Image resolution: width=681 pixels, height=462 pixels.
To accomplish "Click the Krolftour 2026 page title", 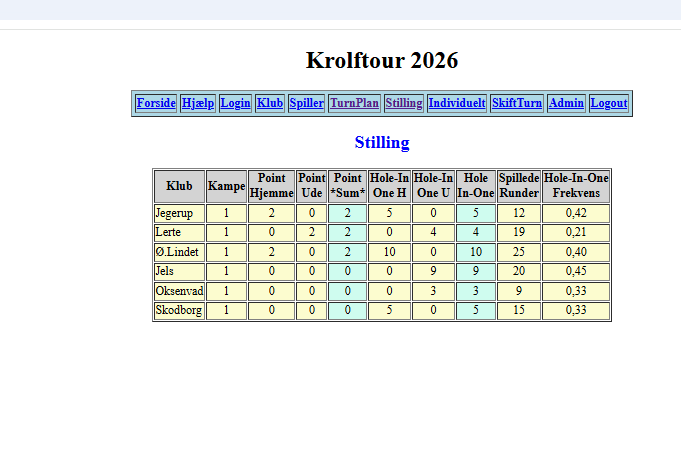I will (382, 60).
